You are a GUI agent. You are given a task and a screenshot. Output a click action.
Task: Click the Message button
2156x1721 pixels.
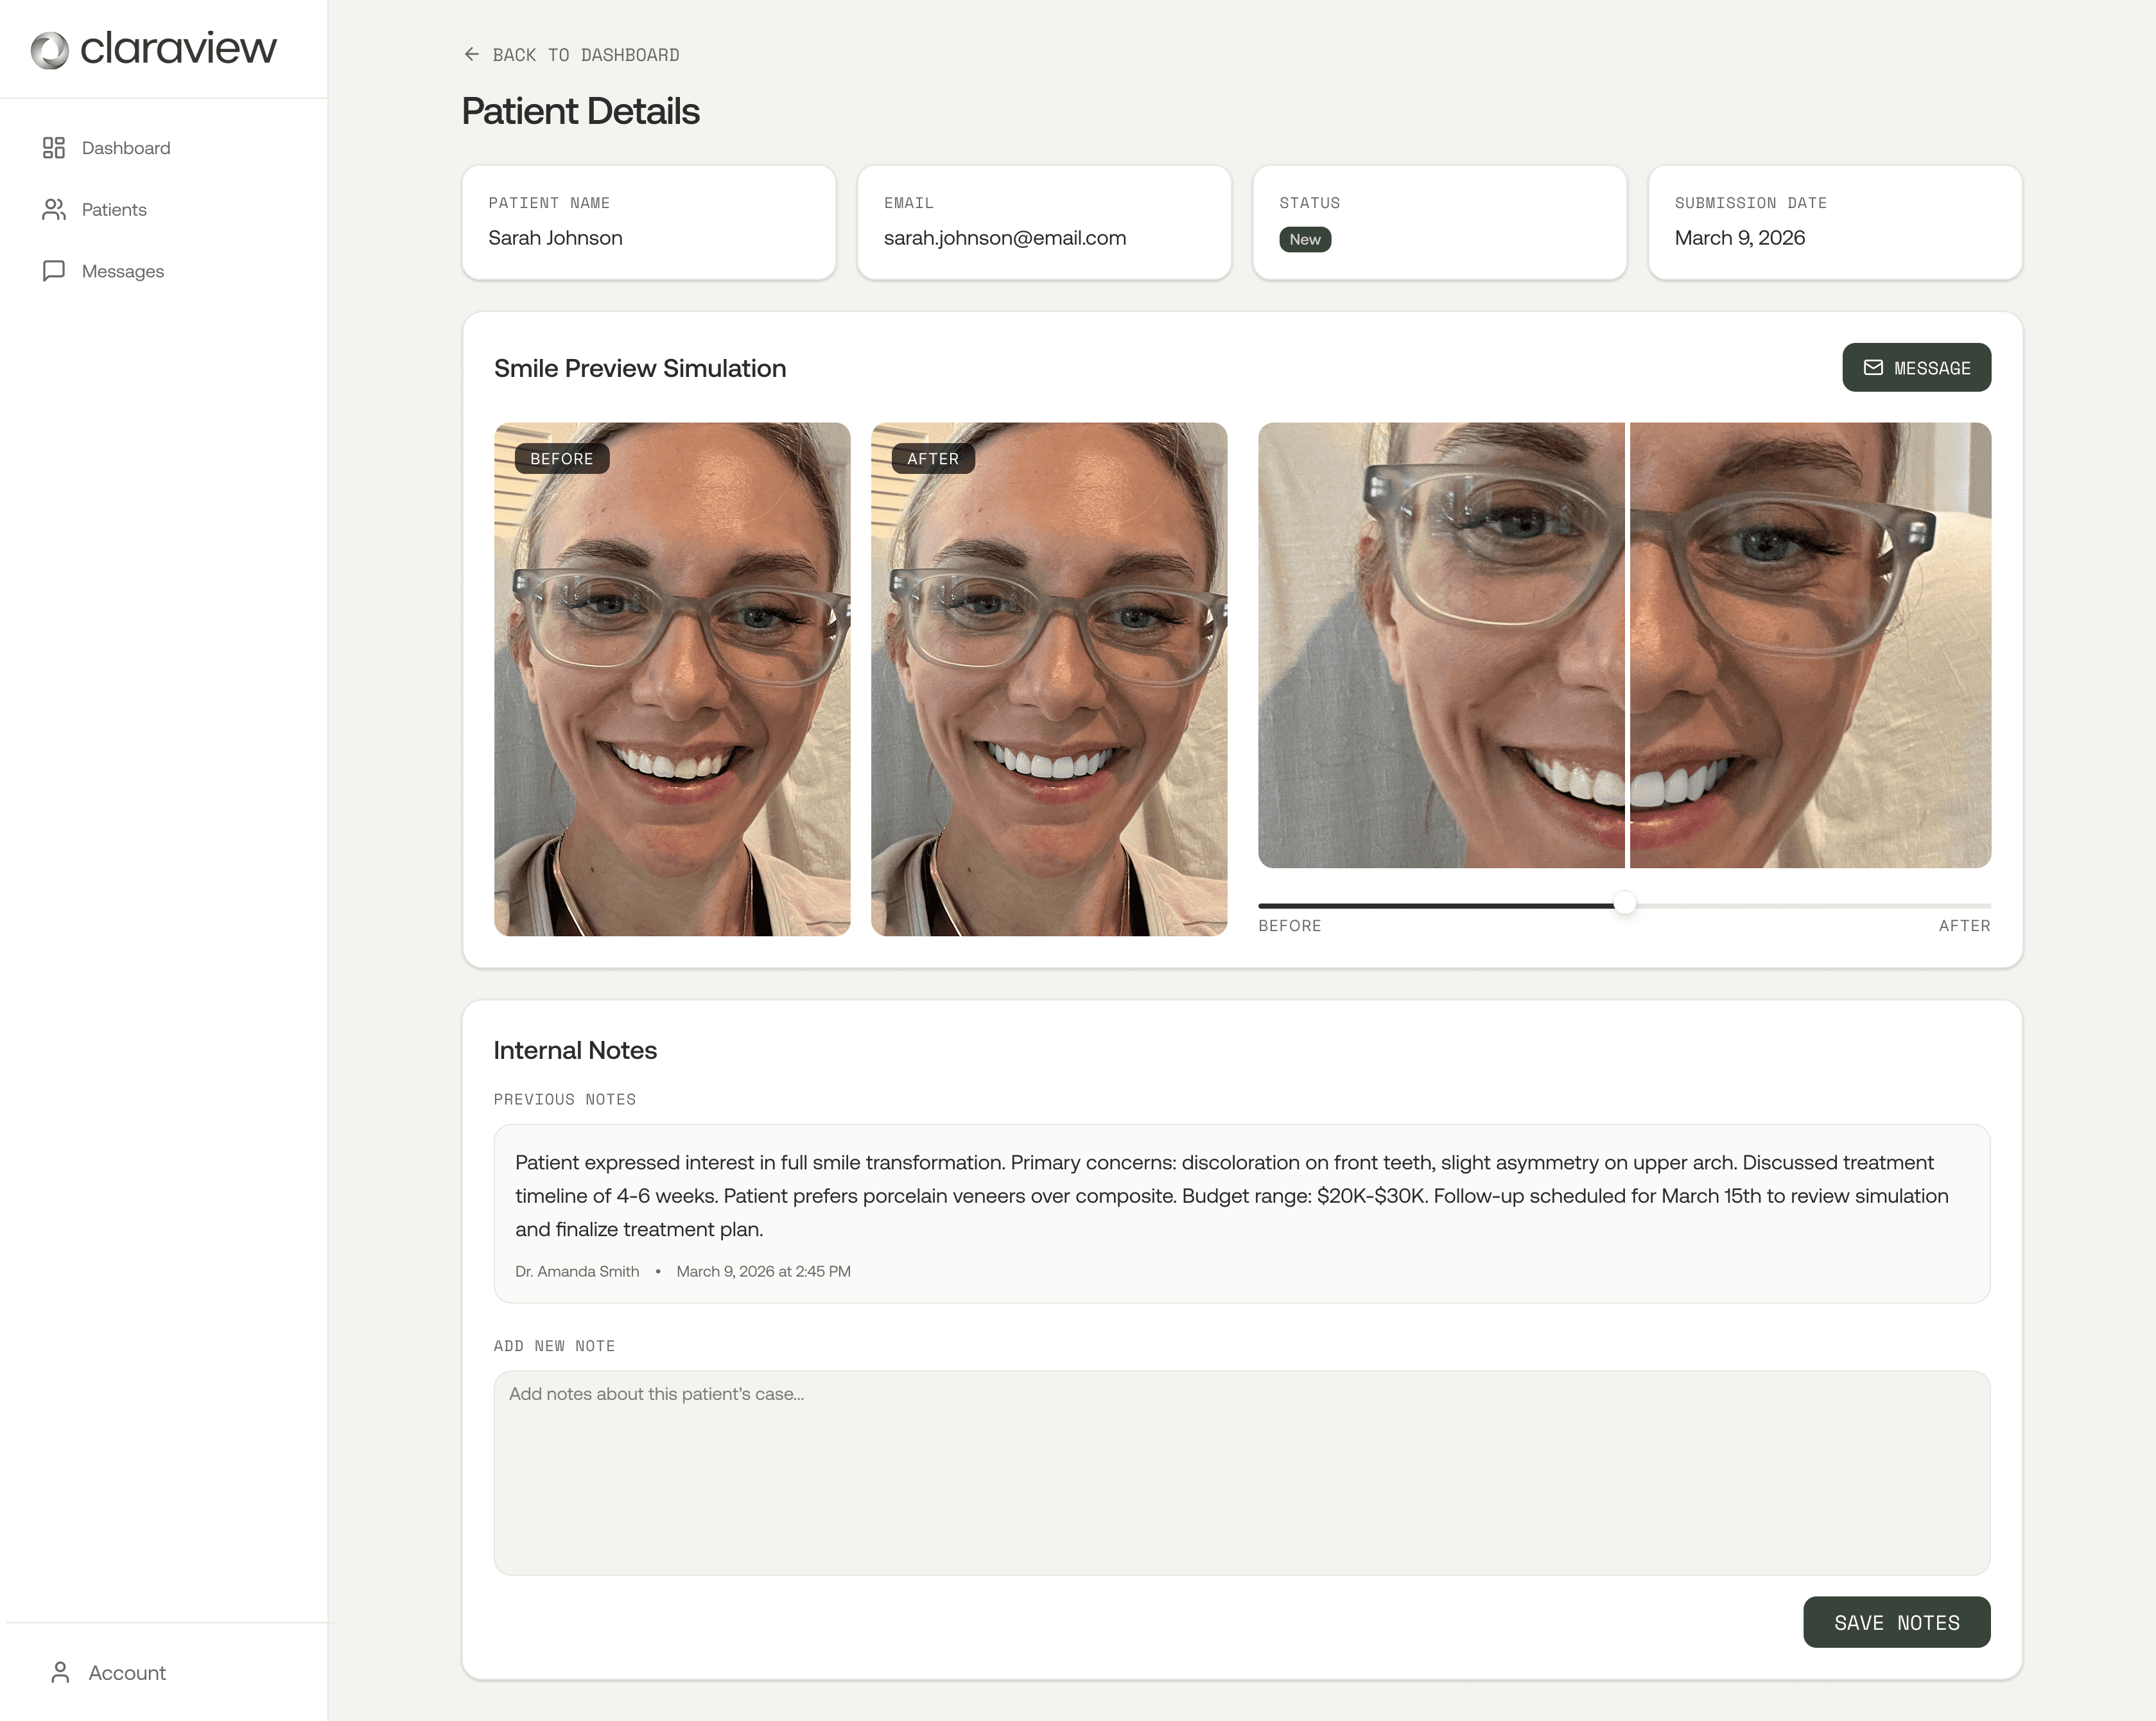[1916, 368]
